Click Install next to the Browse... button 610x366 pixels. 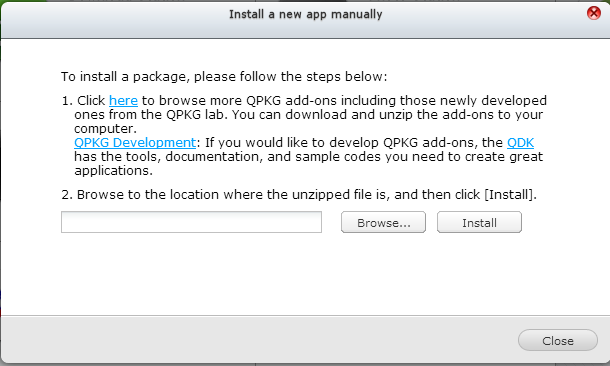[479, 222]
